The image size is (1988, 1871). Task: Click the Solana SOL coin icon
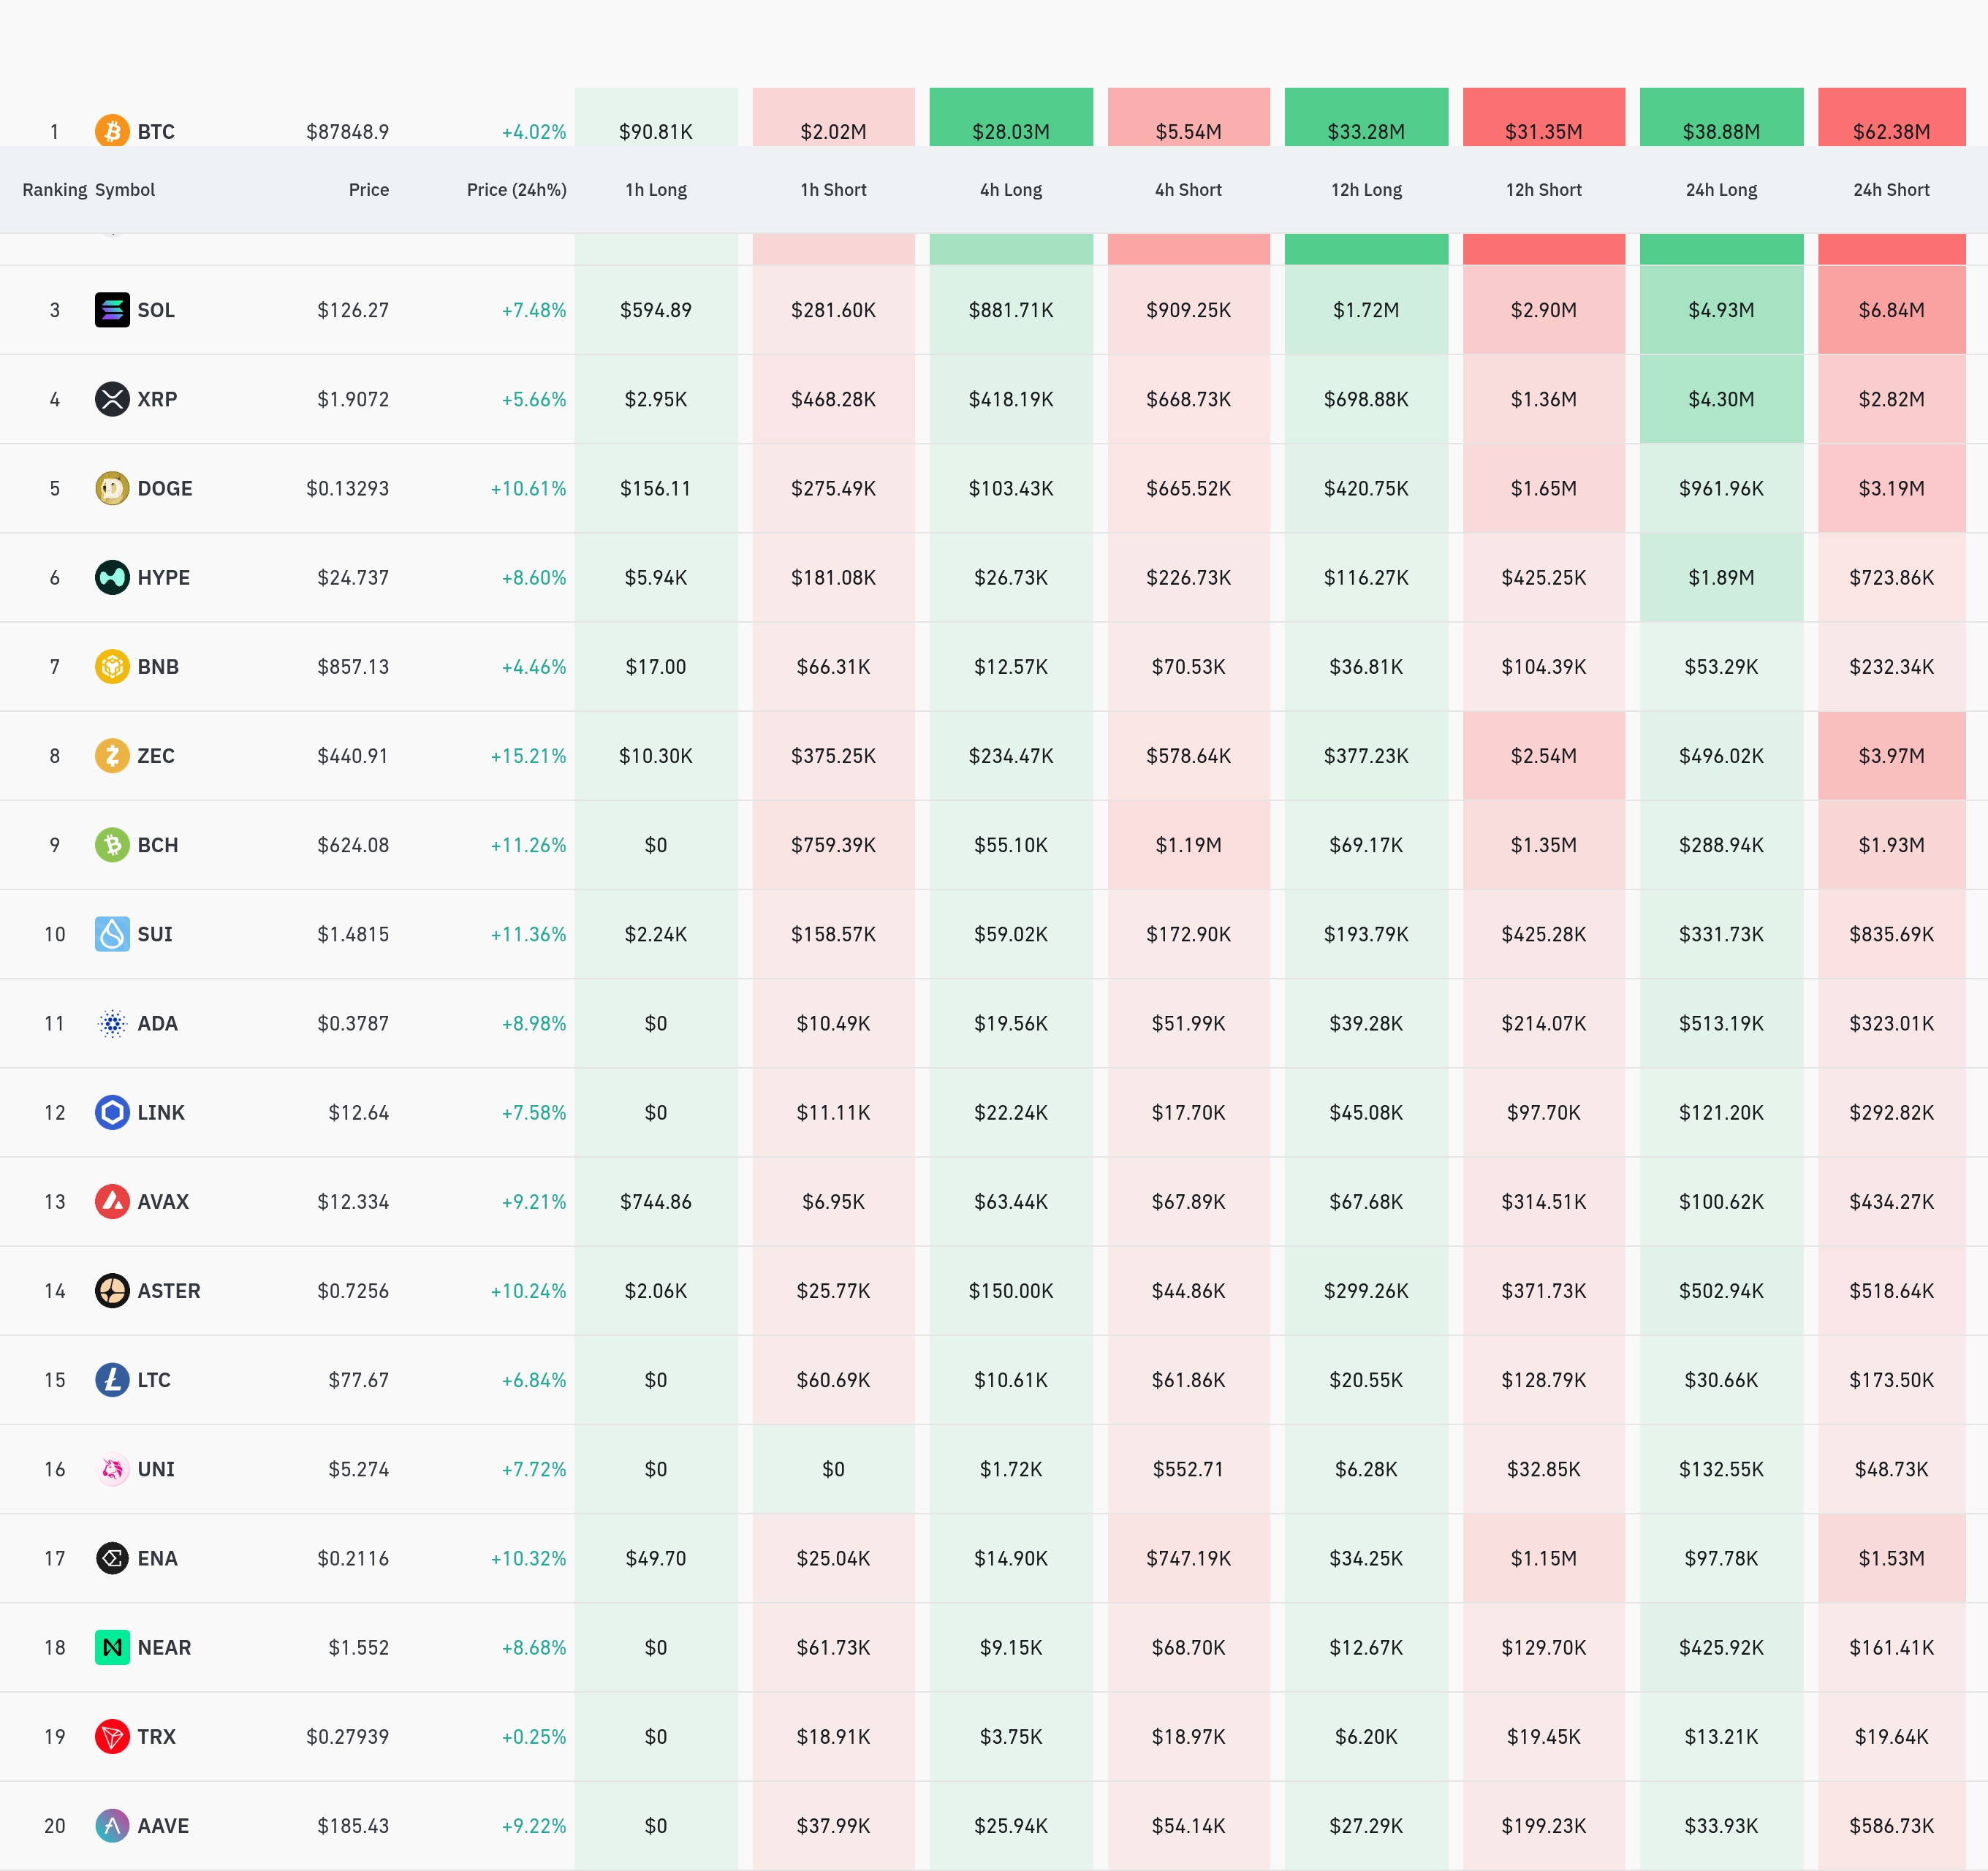tap(112, 310)
